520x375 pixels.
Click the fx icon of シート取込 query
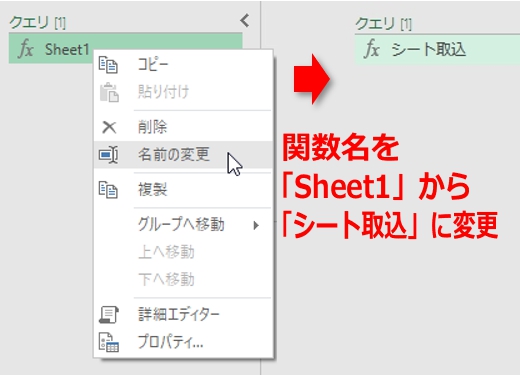pyautogui.click(x=372, y=49)
